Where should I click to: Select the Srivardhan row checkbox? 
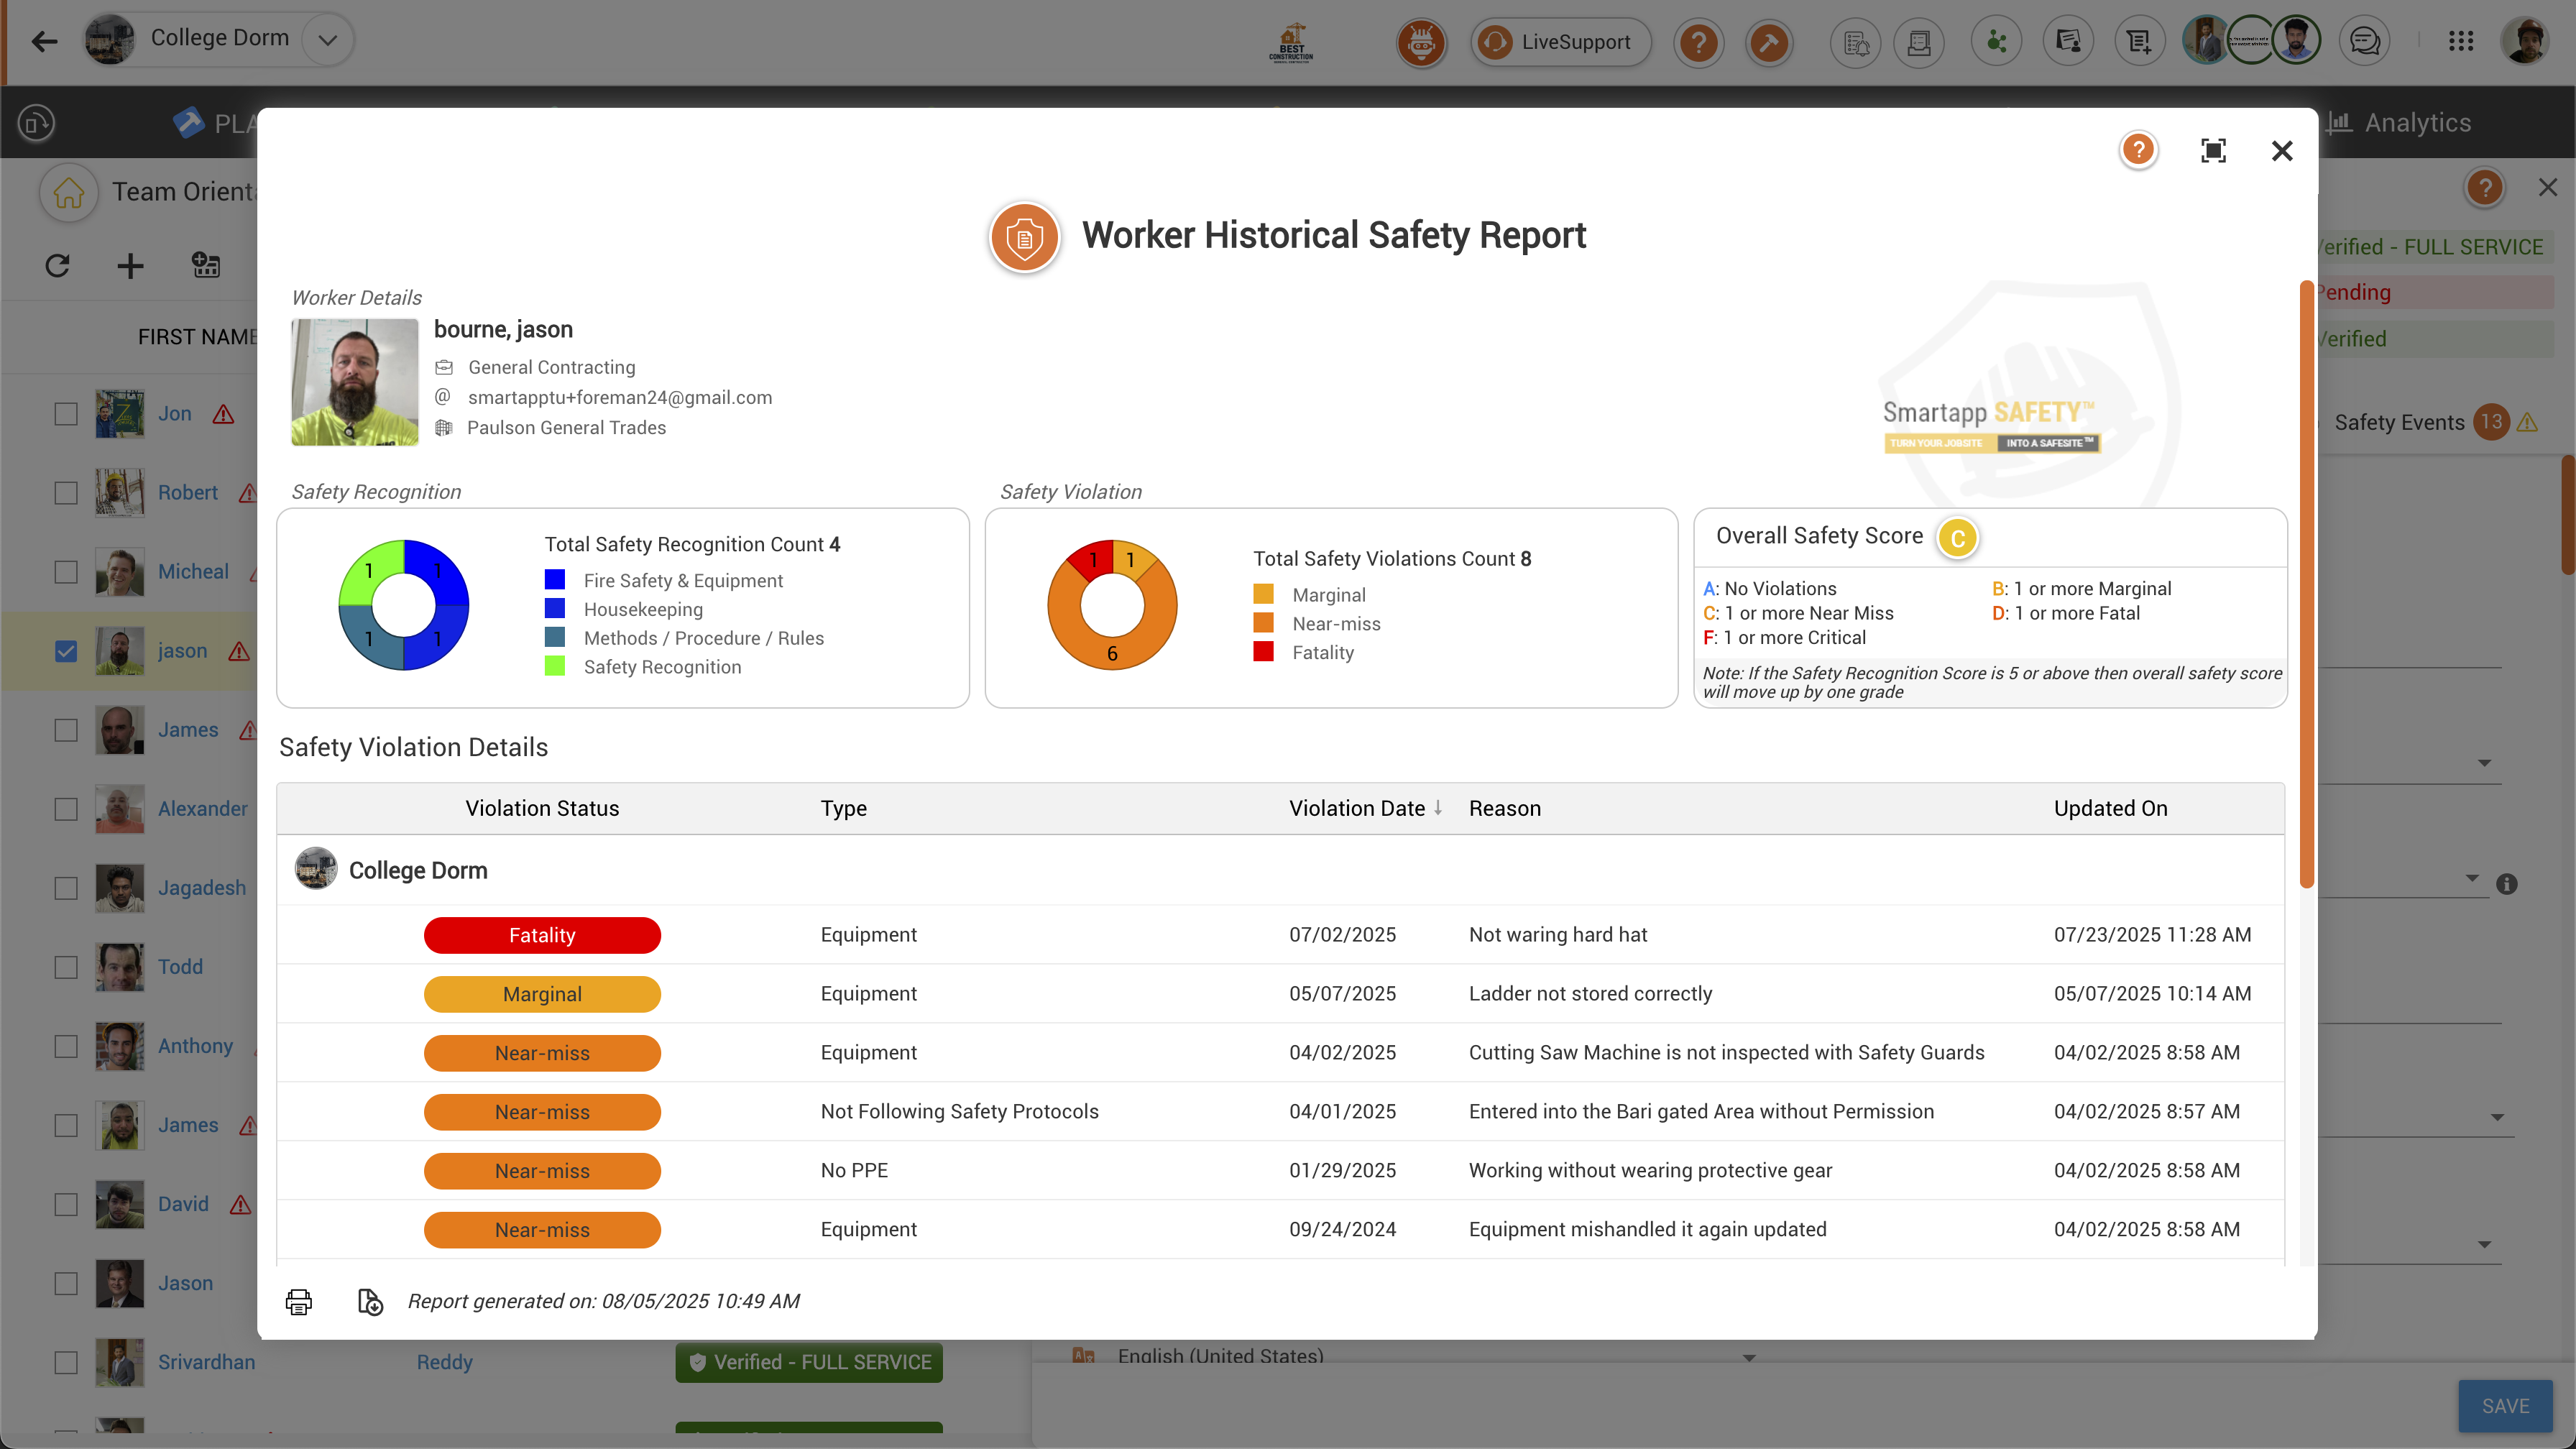click(x=66, y=1362)
